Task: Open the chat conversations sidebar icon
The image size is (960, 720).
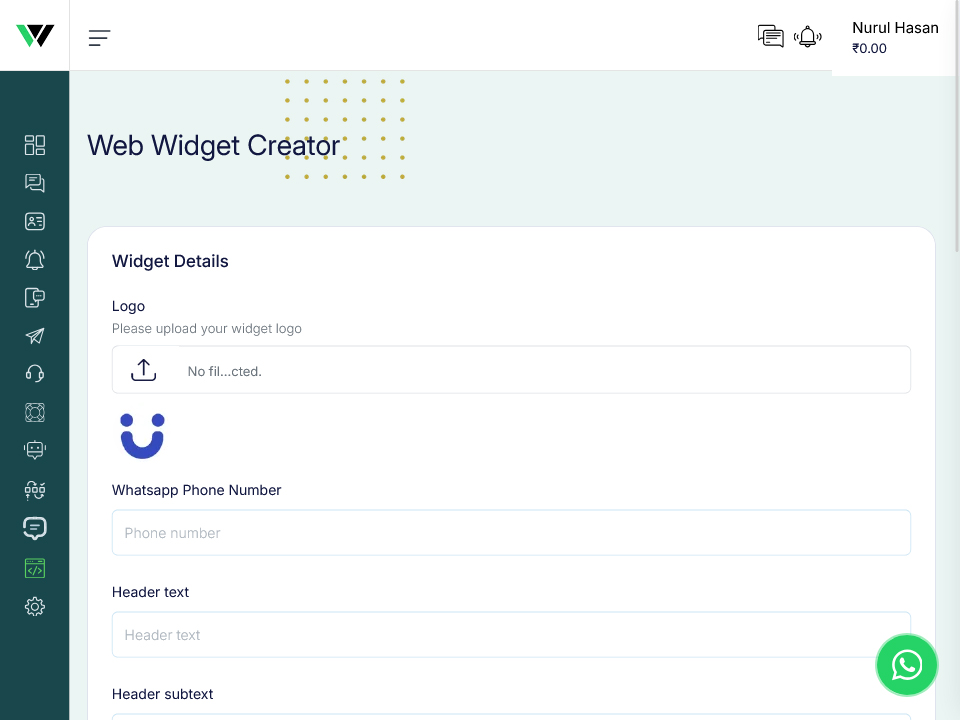Action: point(35,183)
